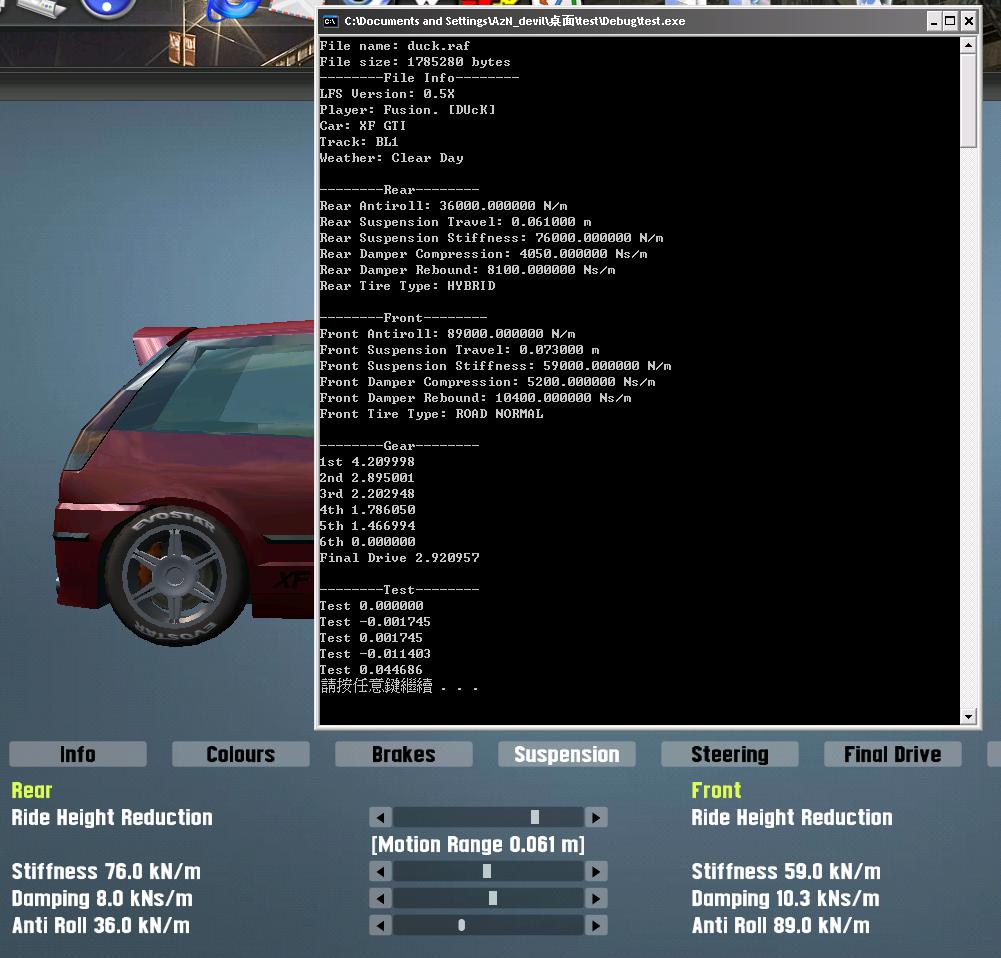Decrease Stiffness with left arrow
The height and width of the screenshot is (958, 1001).
pyautogui.click(x=380, y=871)
